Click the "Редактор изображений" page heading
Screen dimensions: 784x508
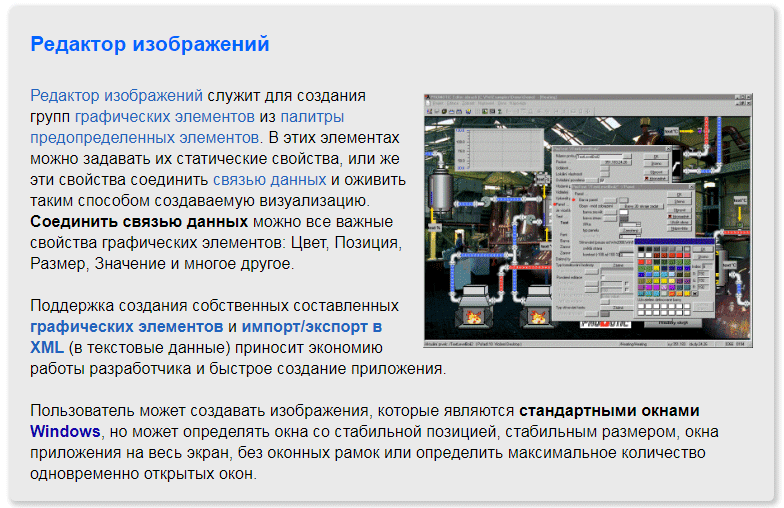point(150,45)
